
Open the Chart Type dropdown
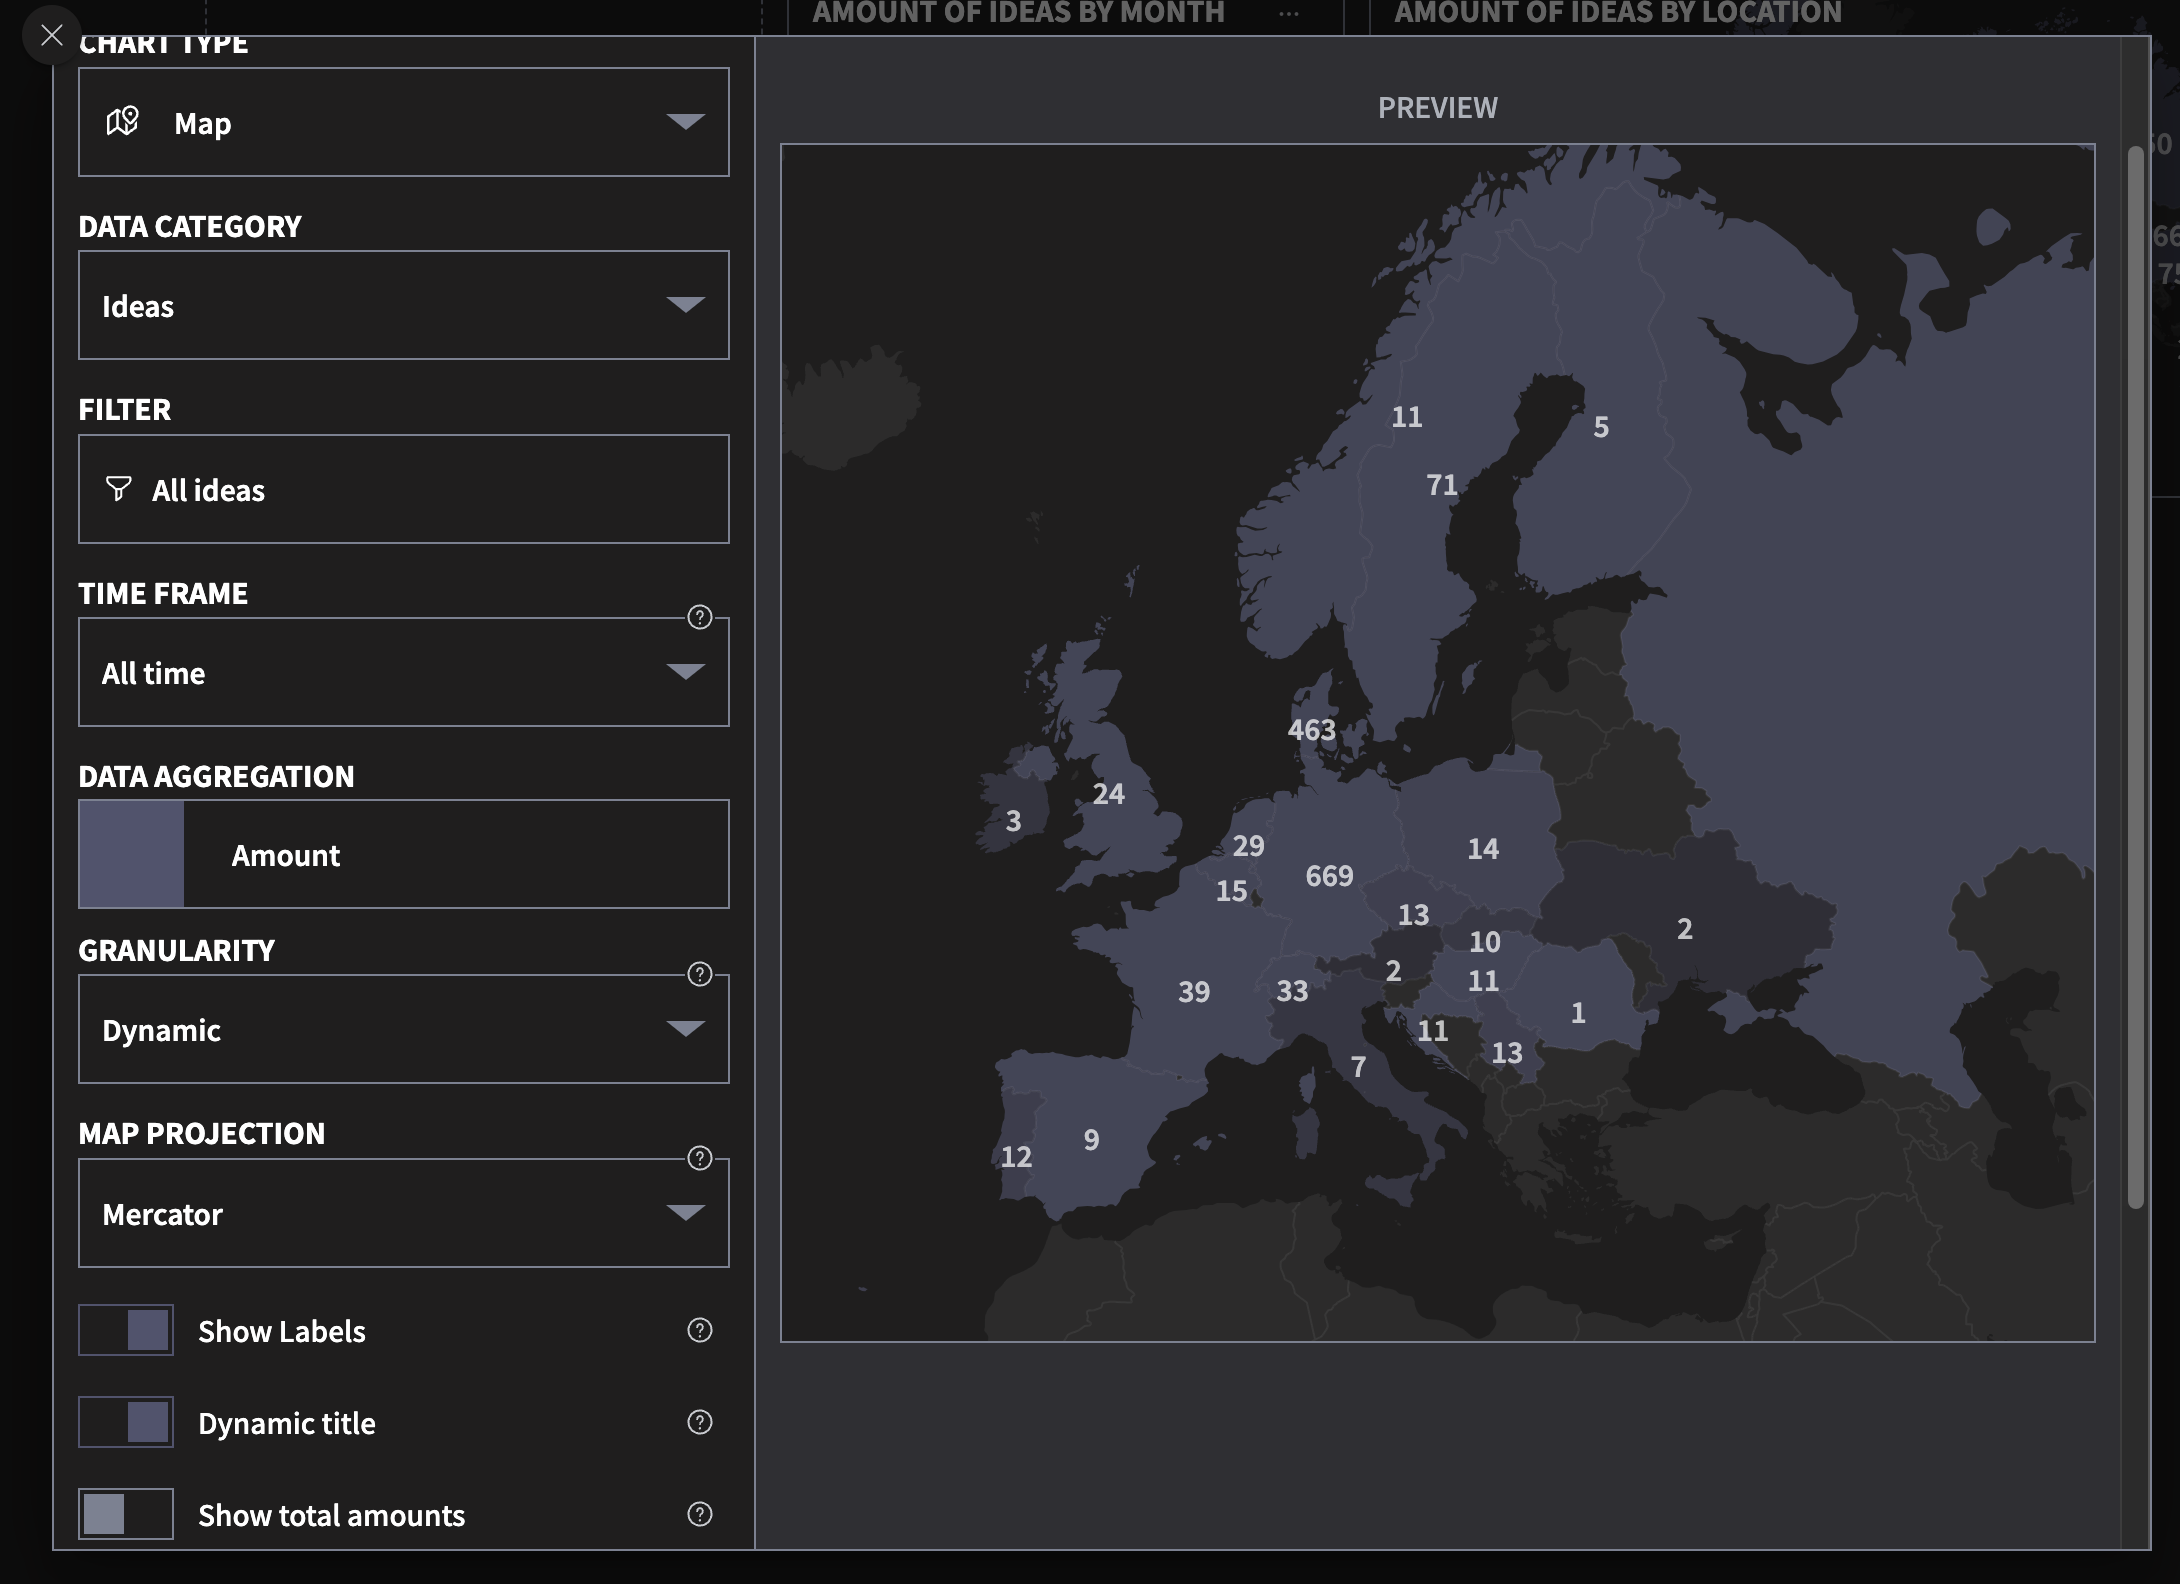[403, 122]
